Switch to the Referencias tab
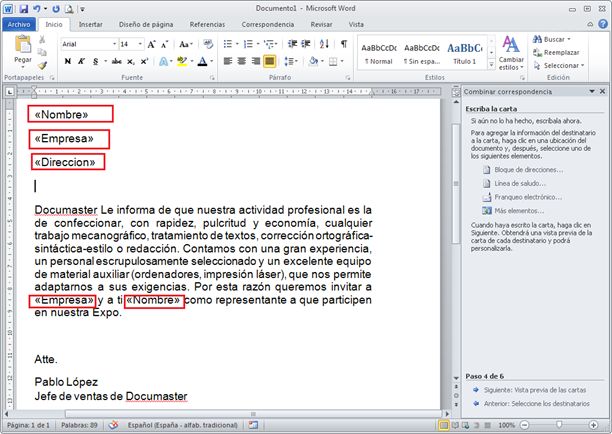 [x=207, y=25]
